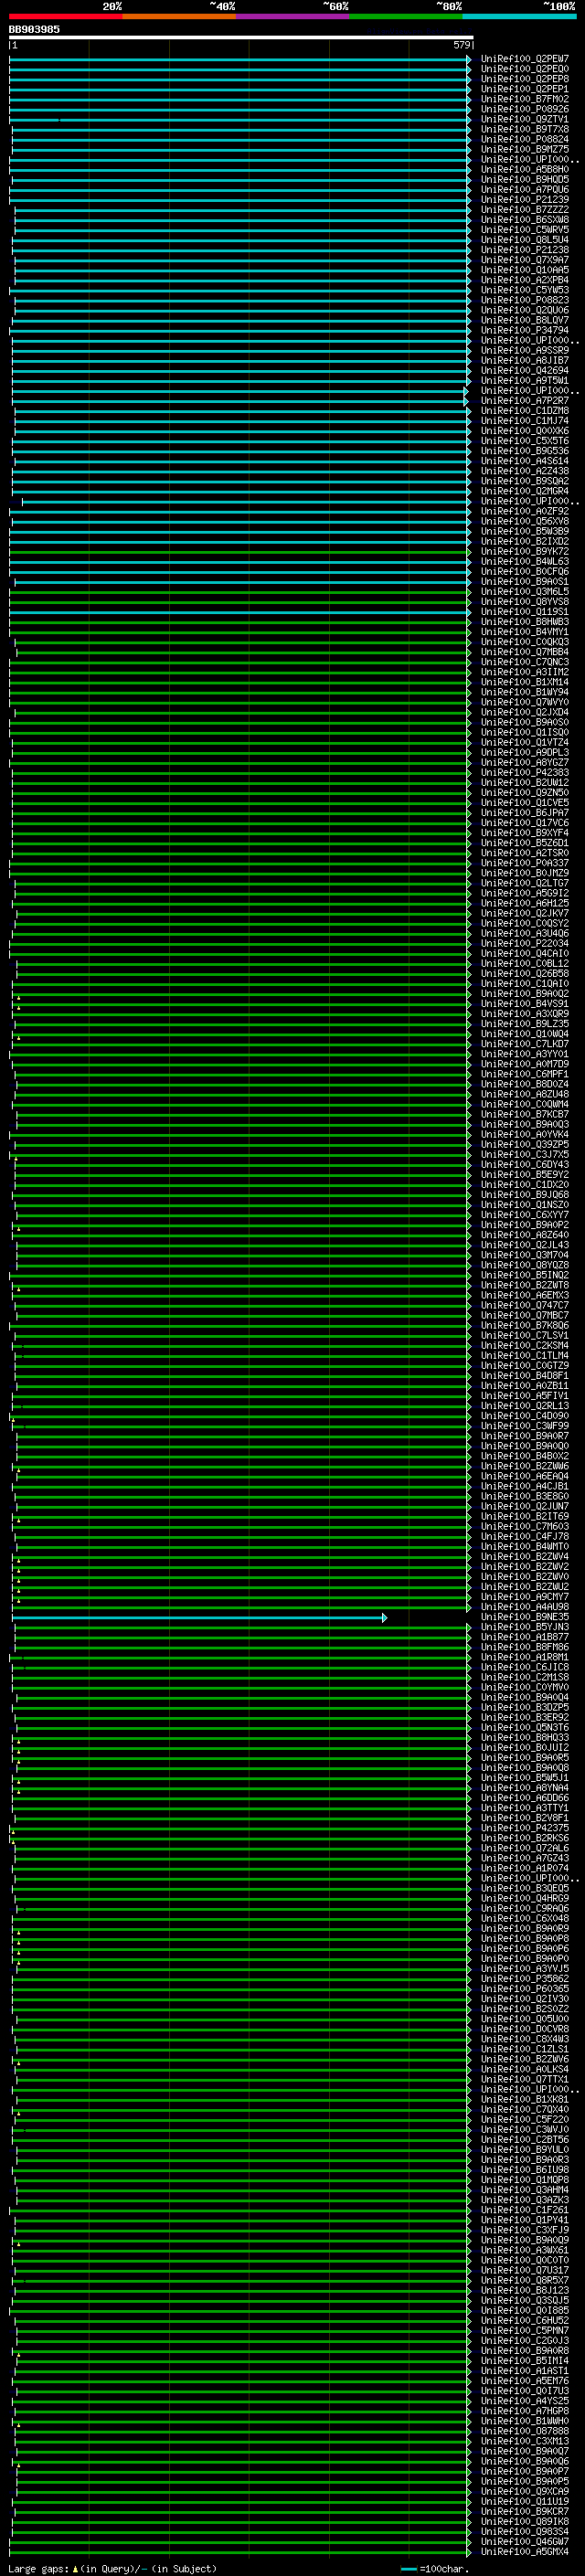Screen dimensions: 585x2576
Task: Click hit label UniRef100_P21239
Action: [x=525, y=200]
